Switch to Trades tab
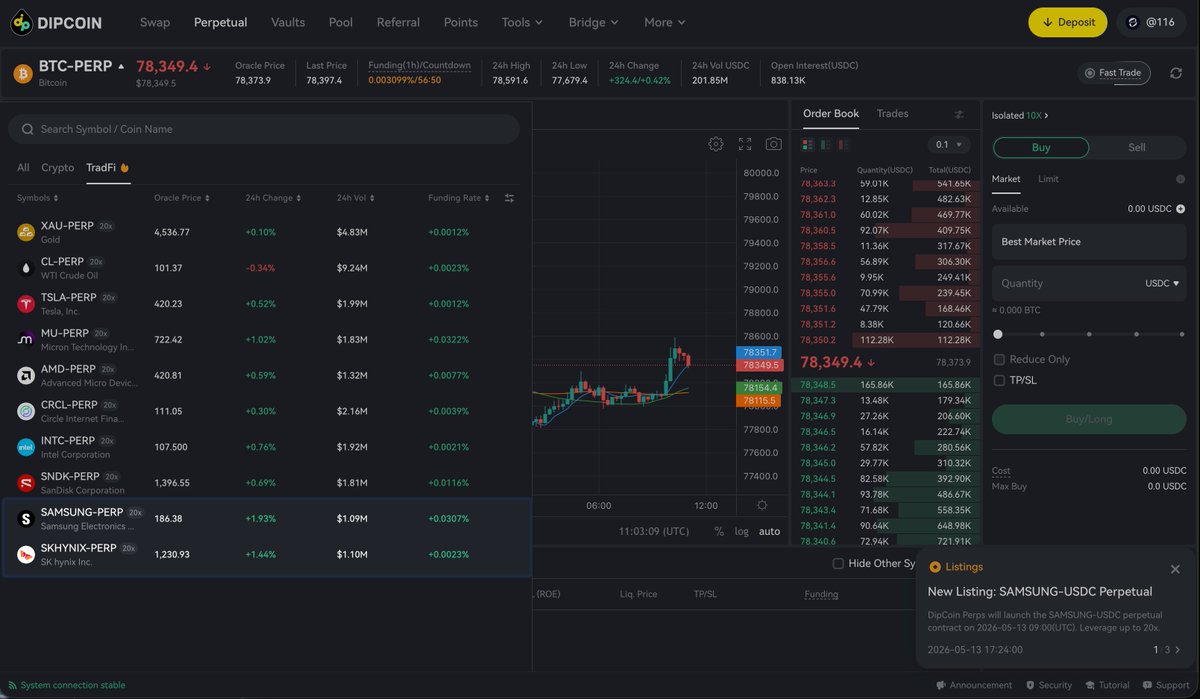The image size is (1200, 699). [893, 113]
